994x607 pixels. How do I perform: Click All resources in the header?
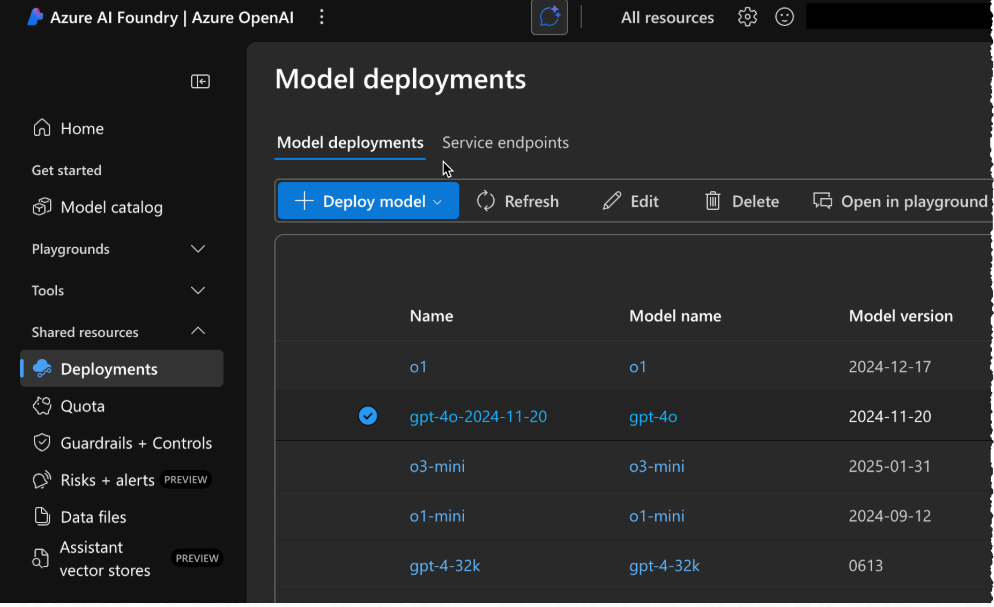pyautogui.click(x=667, y=17)
